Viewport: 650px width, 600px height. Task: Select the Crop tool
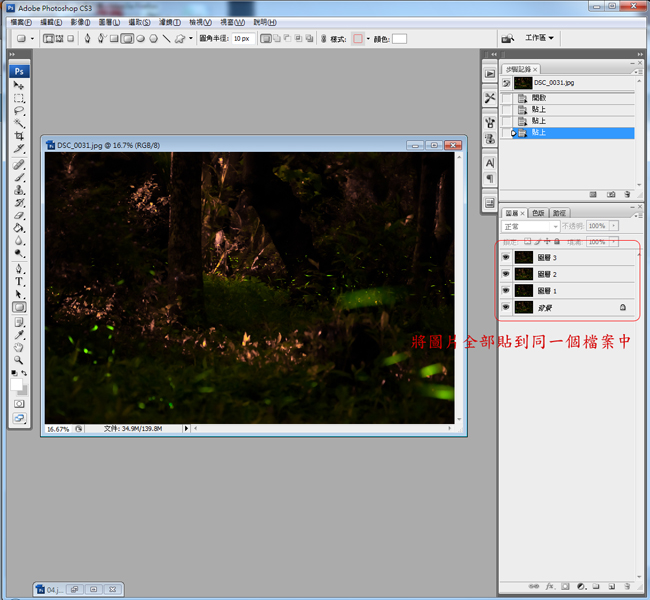pyautogui.click(x=19, y=136)
